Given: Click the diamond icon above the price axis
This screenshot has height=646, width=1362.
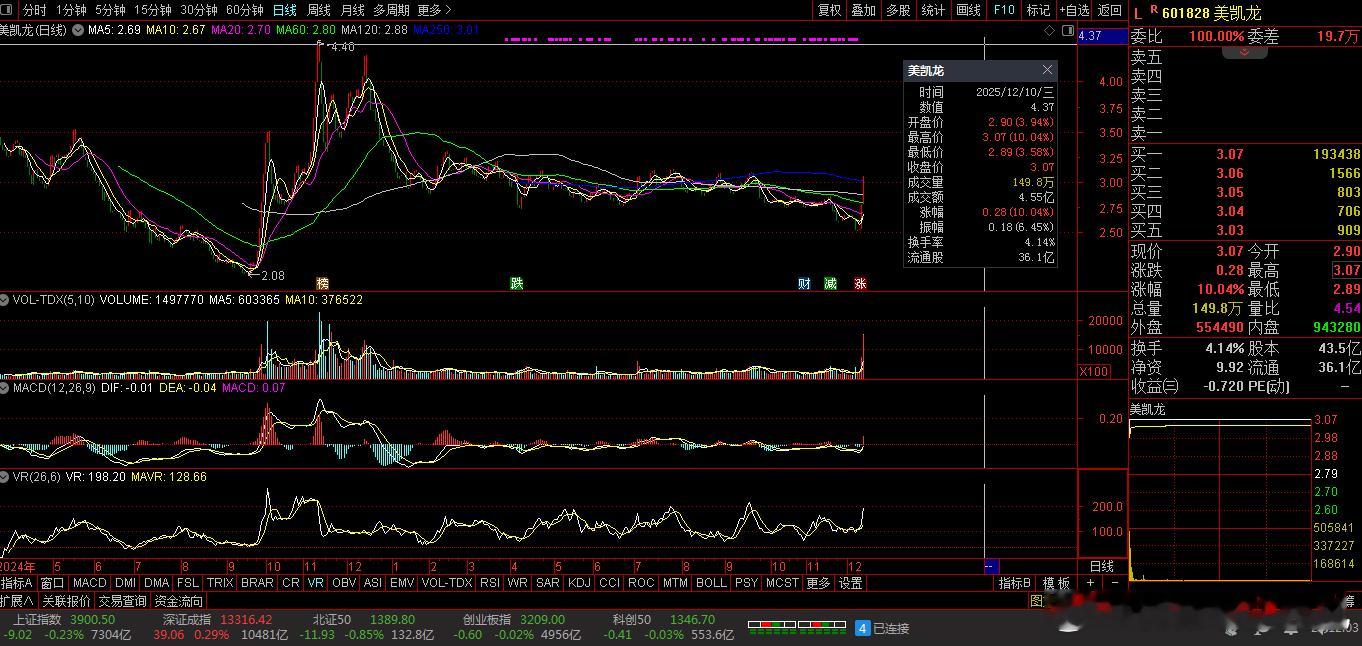Looking at the screenshot, I should coord(1049,31).
